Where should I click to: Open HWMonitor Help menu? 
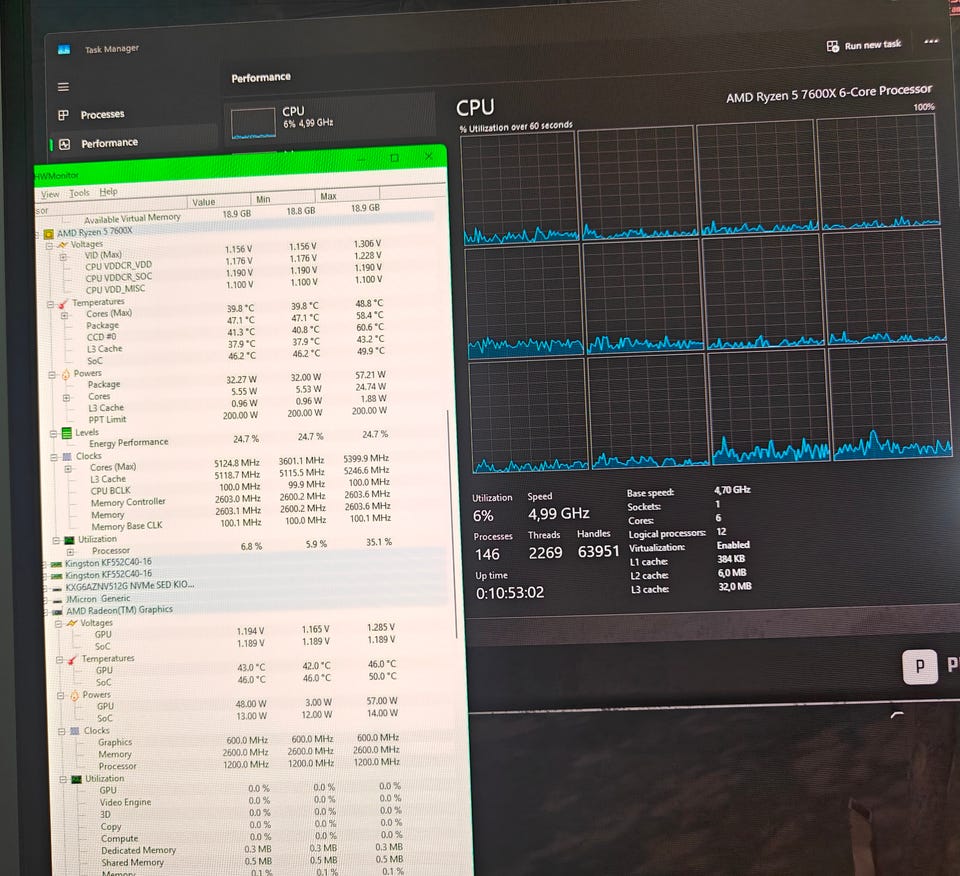click(x=108, y=192)
